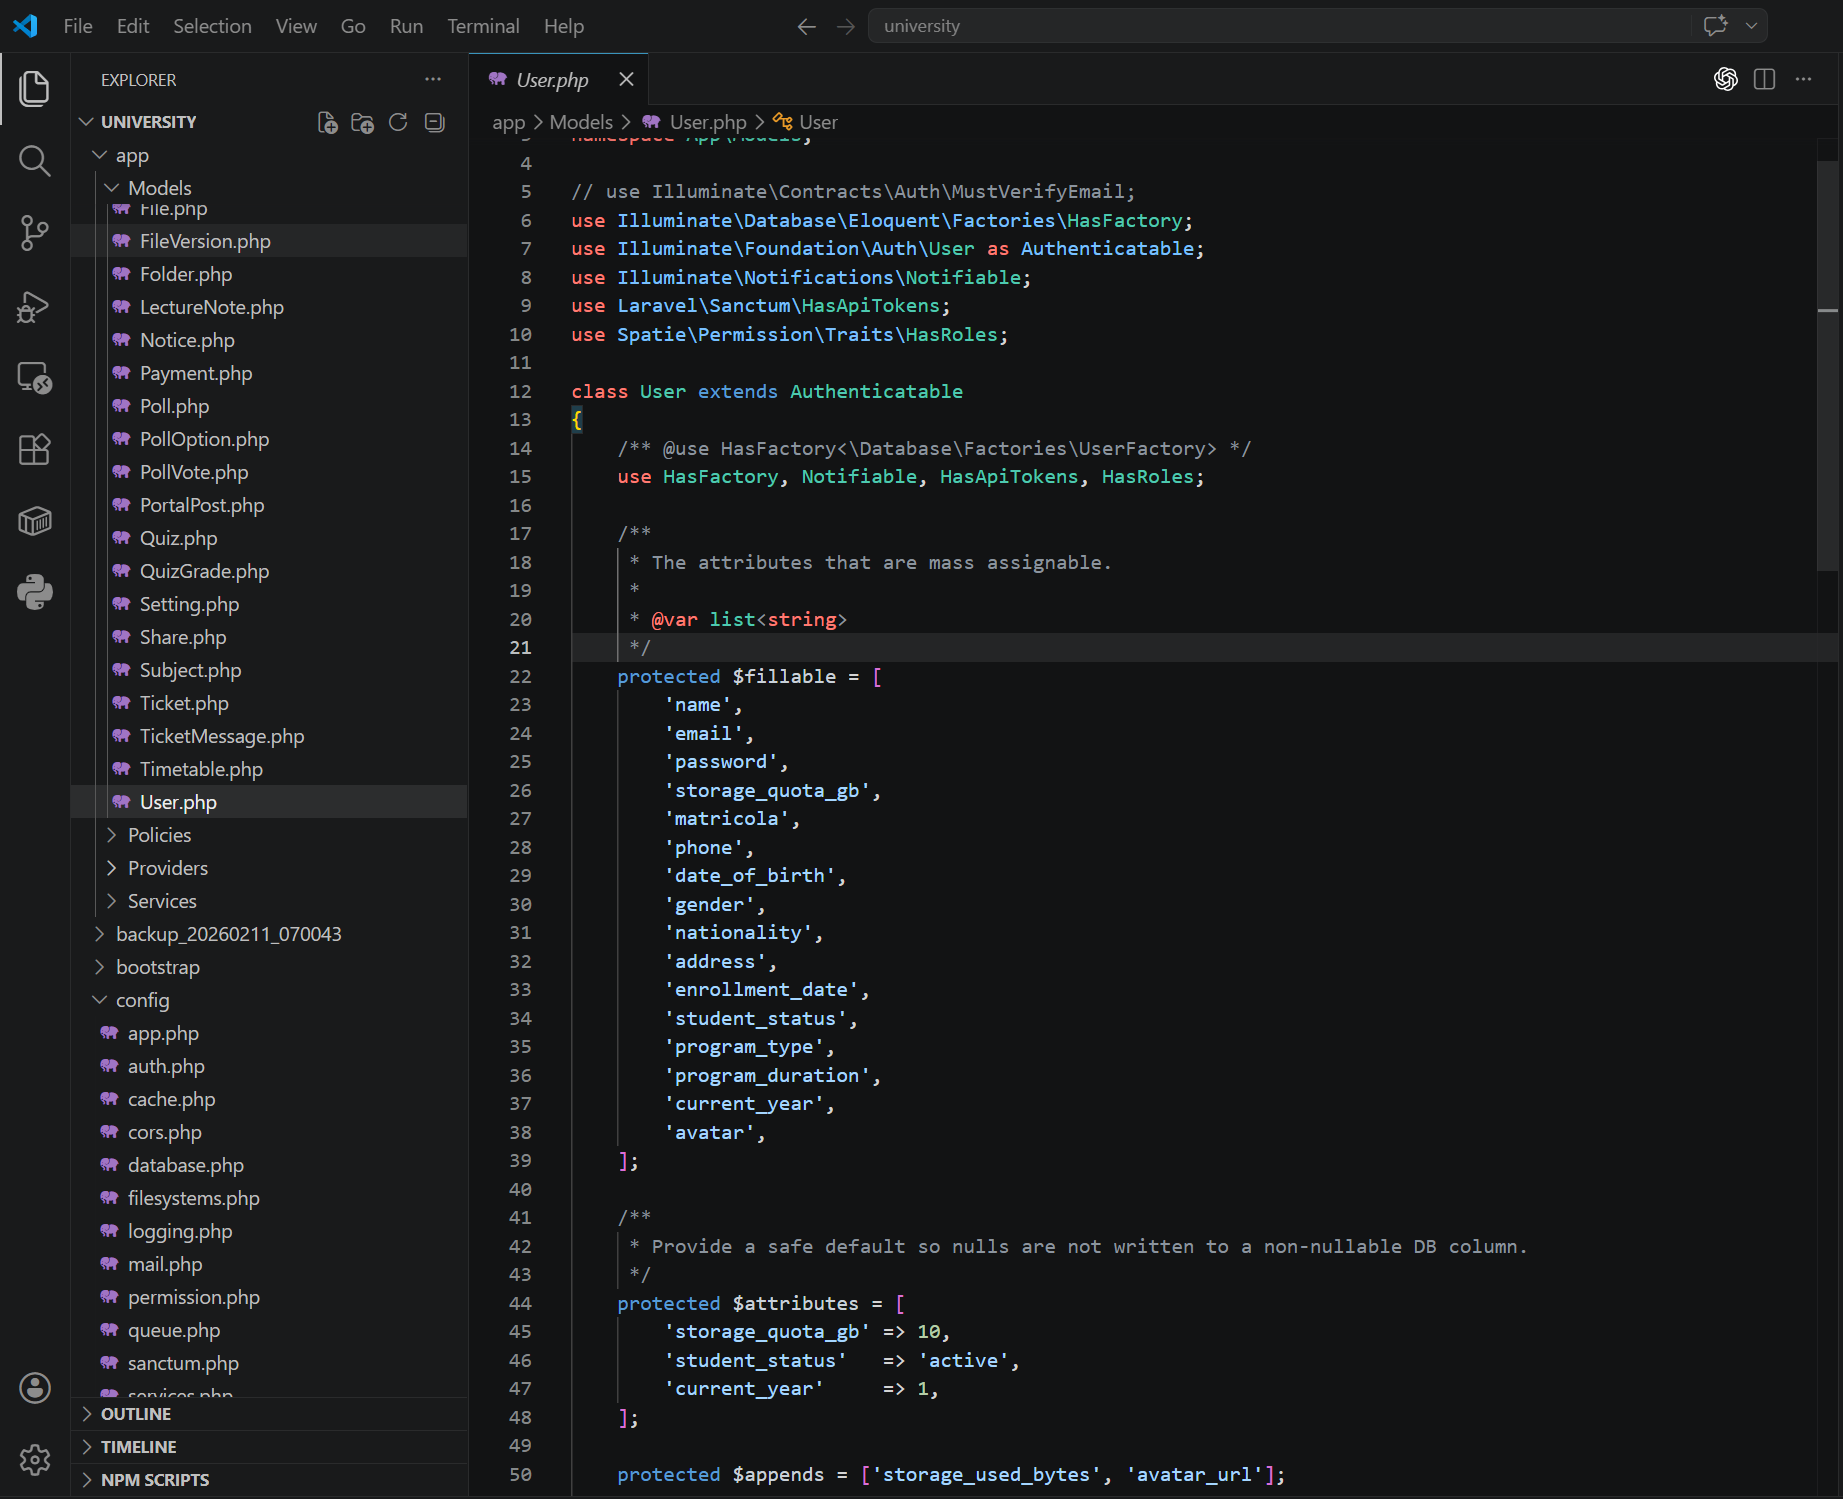Collapse the config folder
This screenshot has width=1843, height=1499.
[142, 1000]
